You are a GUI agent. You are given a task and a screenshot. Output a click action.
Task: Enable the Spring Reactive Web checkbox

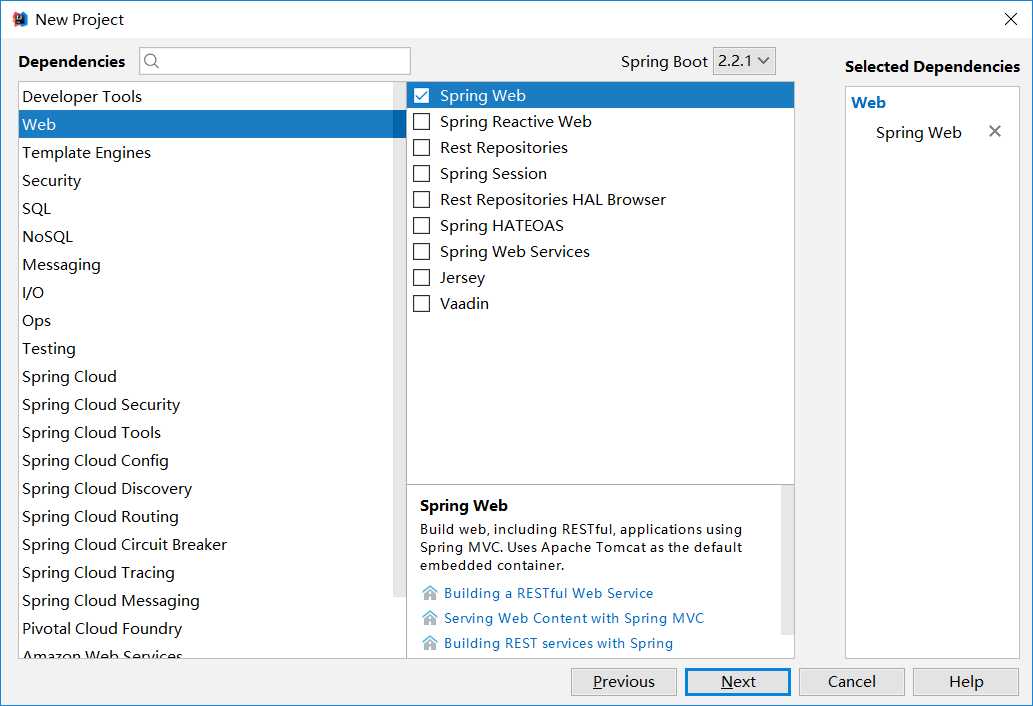[422, 121]
